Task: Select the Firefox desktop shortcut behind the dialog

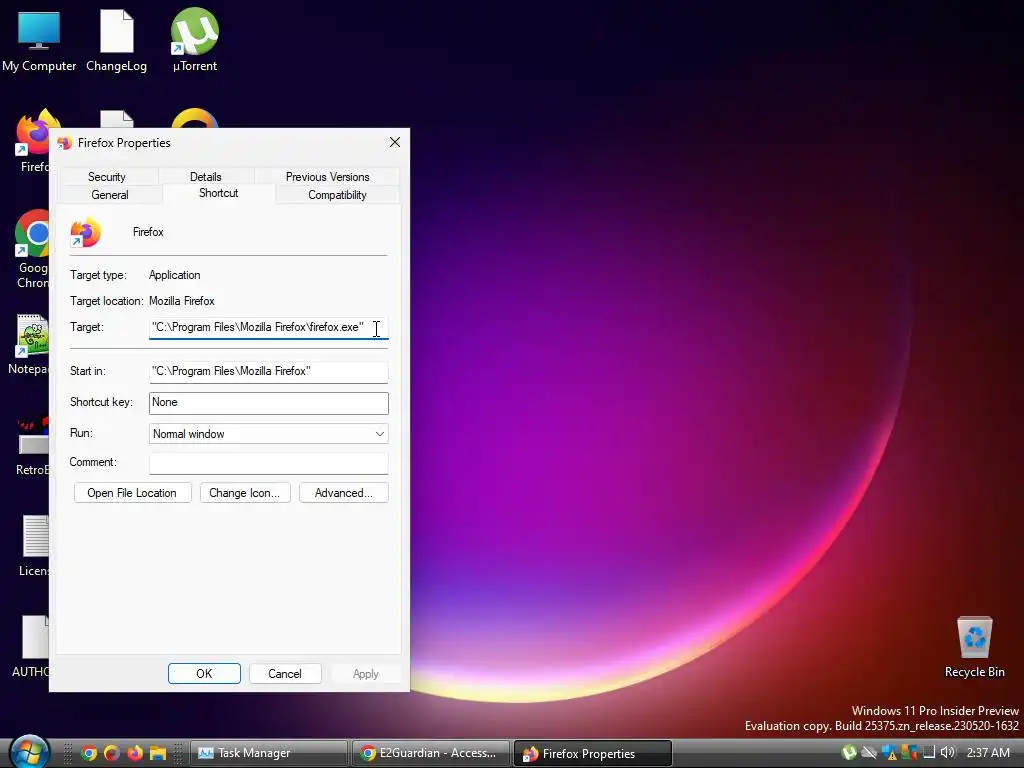Action: click(34, 140)
